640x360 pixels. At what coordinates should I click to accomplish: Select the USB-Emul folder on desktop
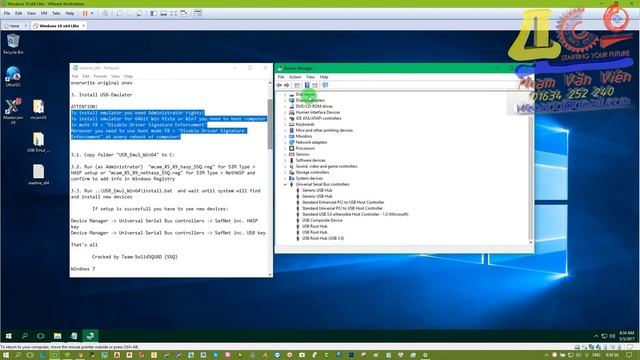tap(38, 142)
